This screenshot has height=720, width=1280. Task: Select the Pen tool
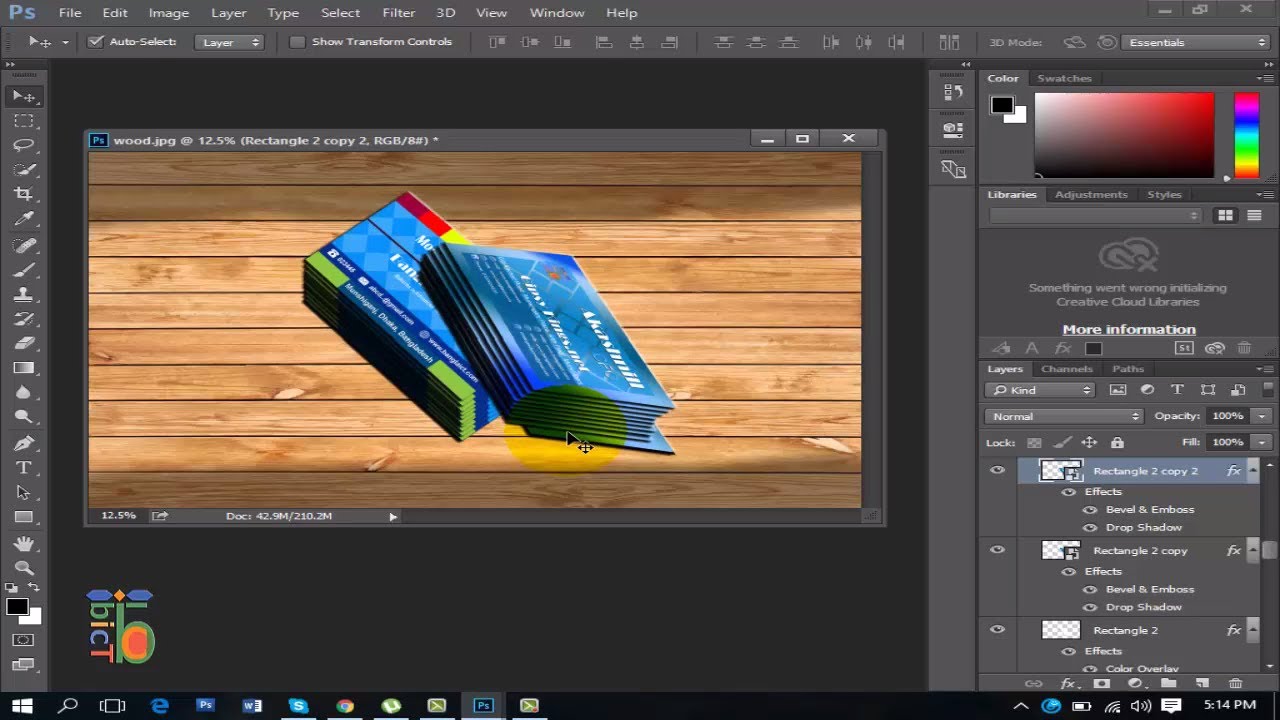click(x=24, y=444)
